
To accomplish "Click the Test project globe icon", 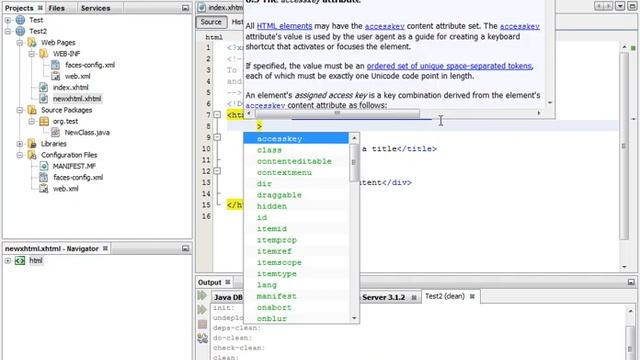I will [20, 20].
